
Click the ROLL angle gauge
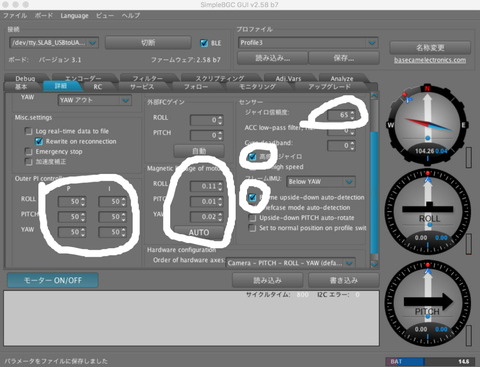(428, 212)
